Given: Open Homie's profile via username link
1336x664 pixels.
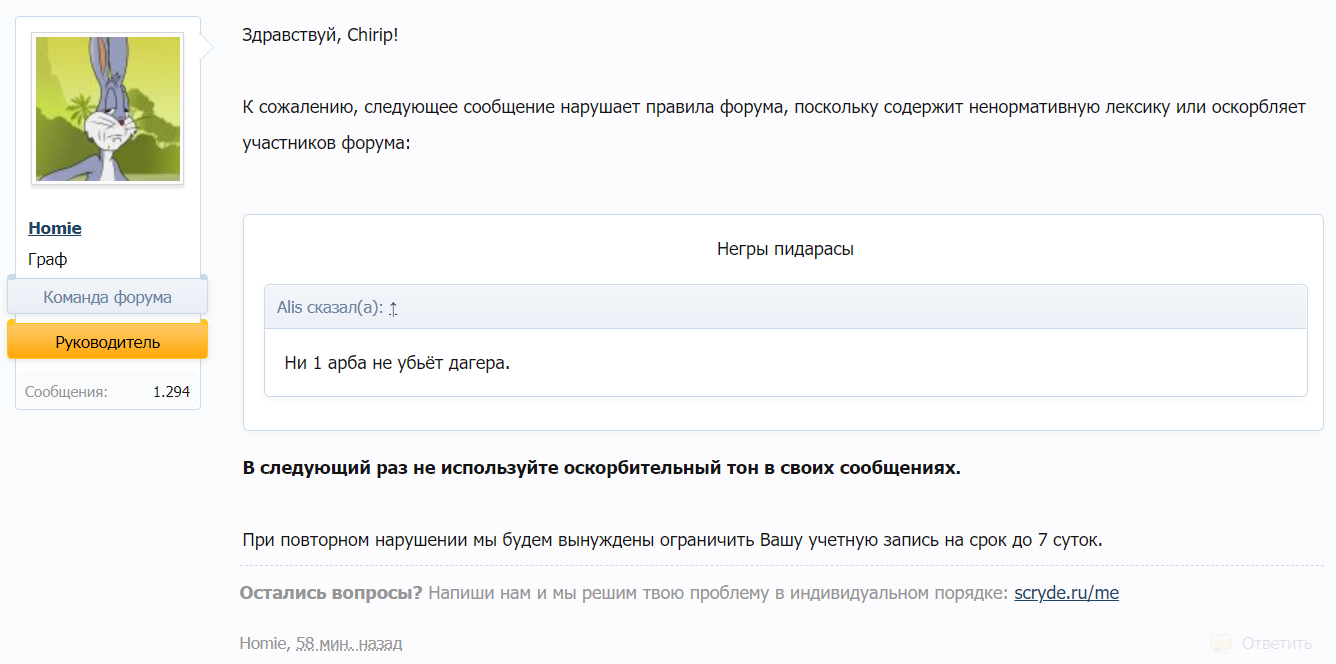Looking at the screenshot, I should (54, 228).
